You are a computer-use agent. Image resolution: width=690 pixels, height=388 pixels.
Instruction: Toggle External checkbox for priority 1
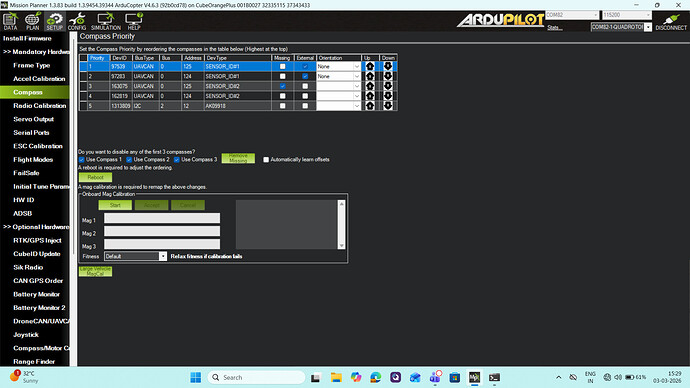[x=305, y=66]
